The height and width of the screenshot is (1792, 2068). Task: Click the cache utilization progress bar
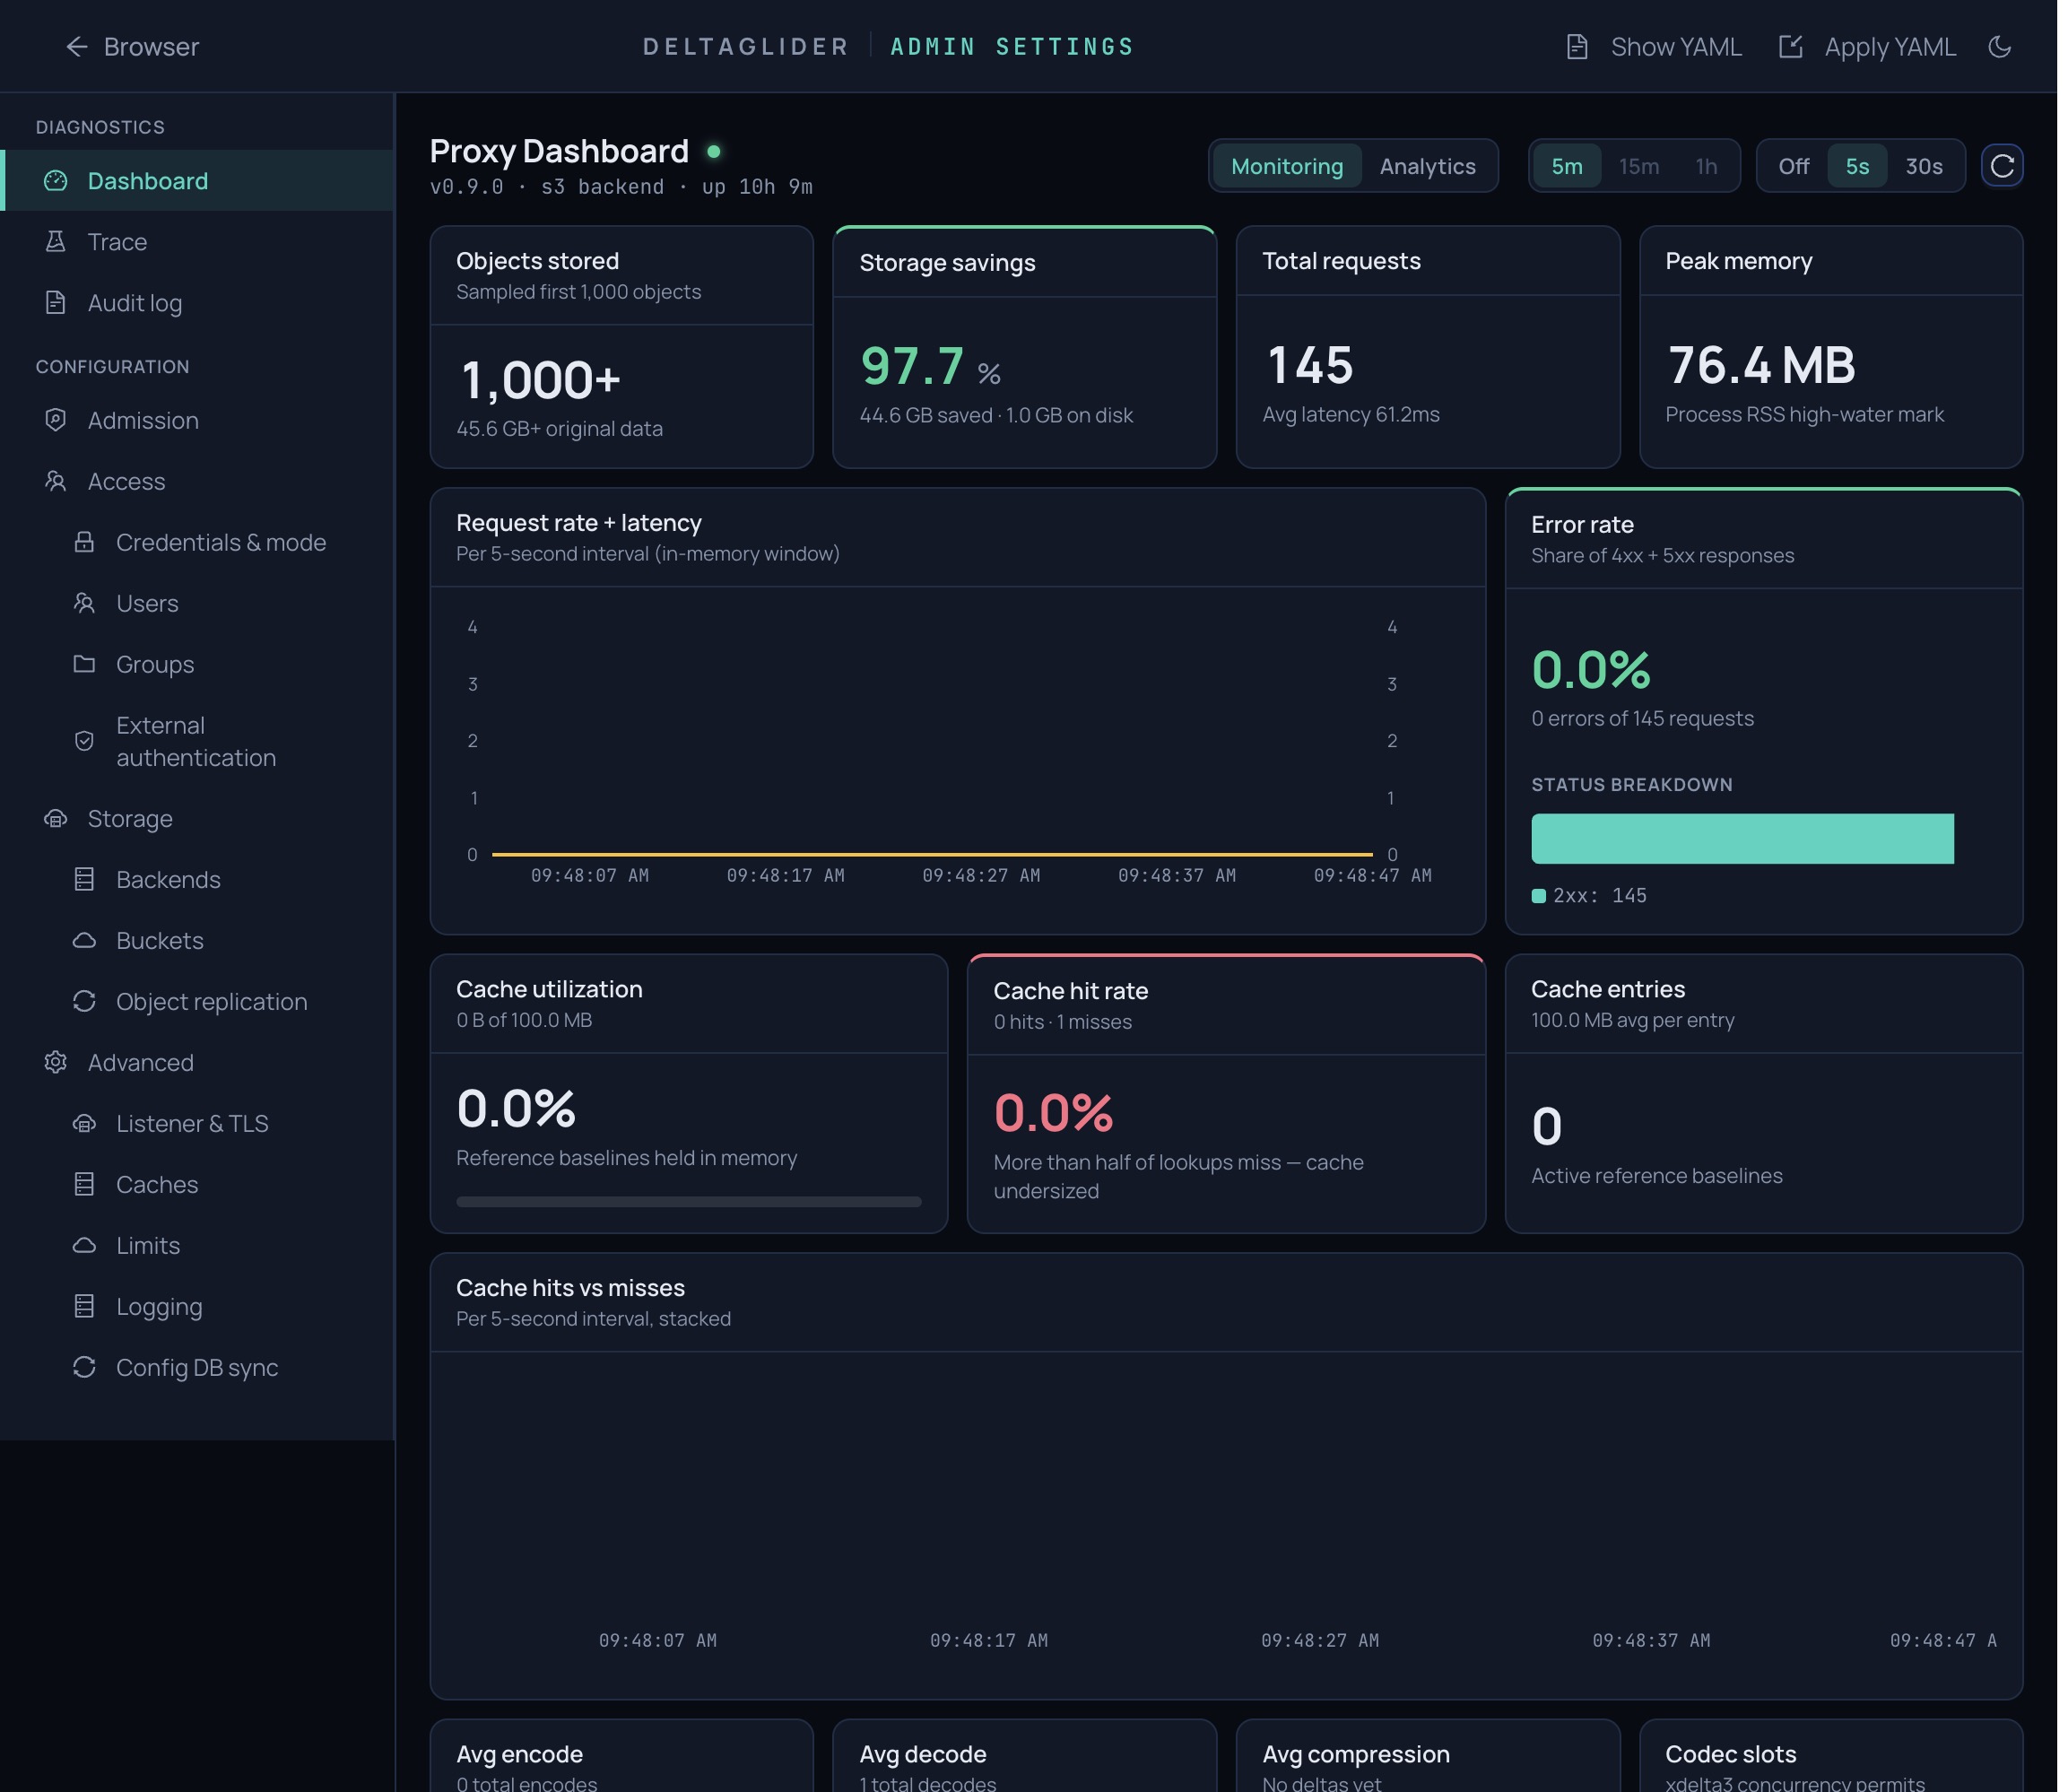point(688,1201)
